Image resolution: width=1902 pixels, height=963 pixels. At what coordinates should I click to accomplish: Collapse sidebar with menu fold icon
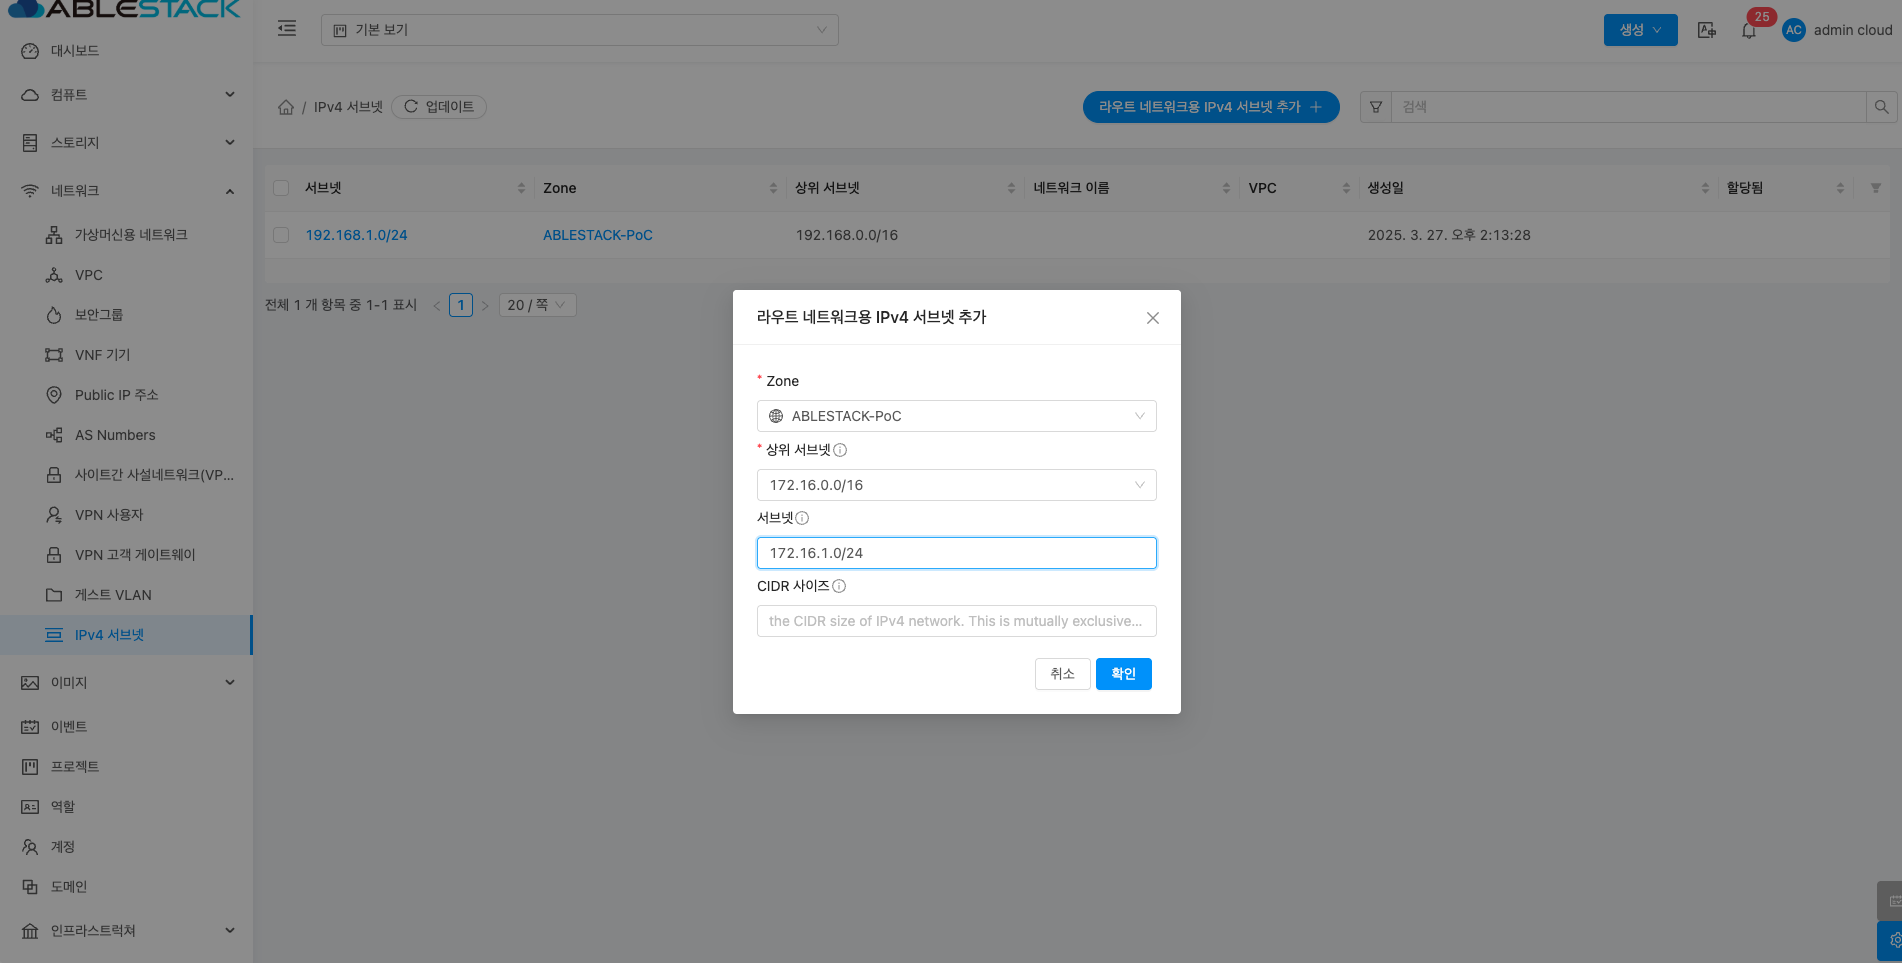(287, 28)
